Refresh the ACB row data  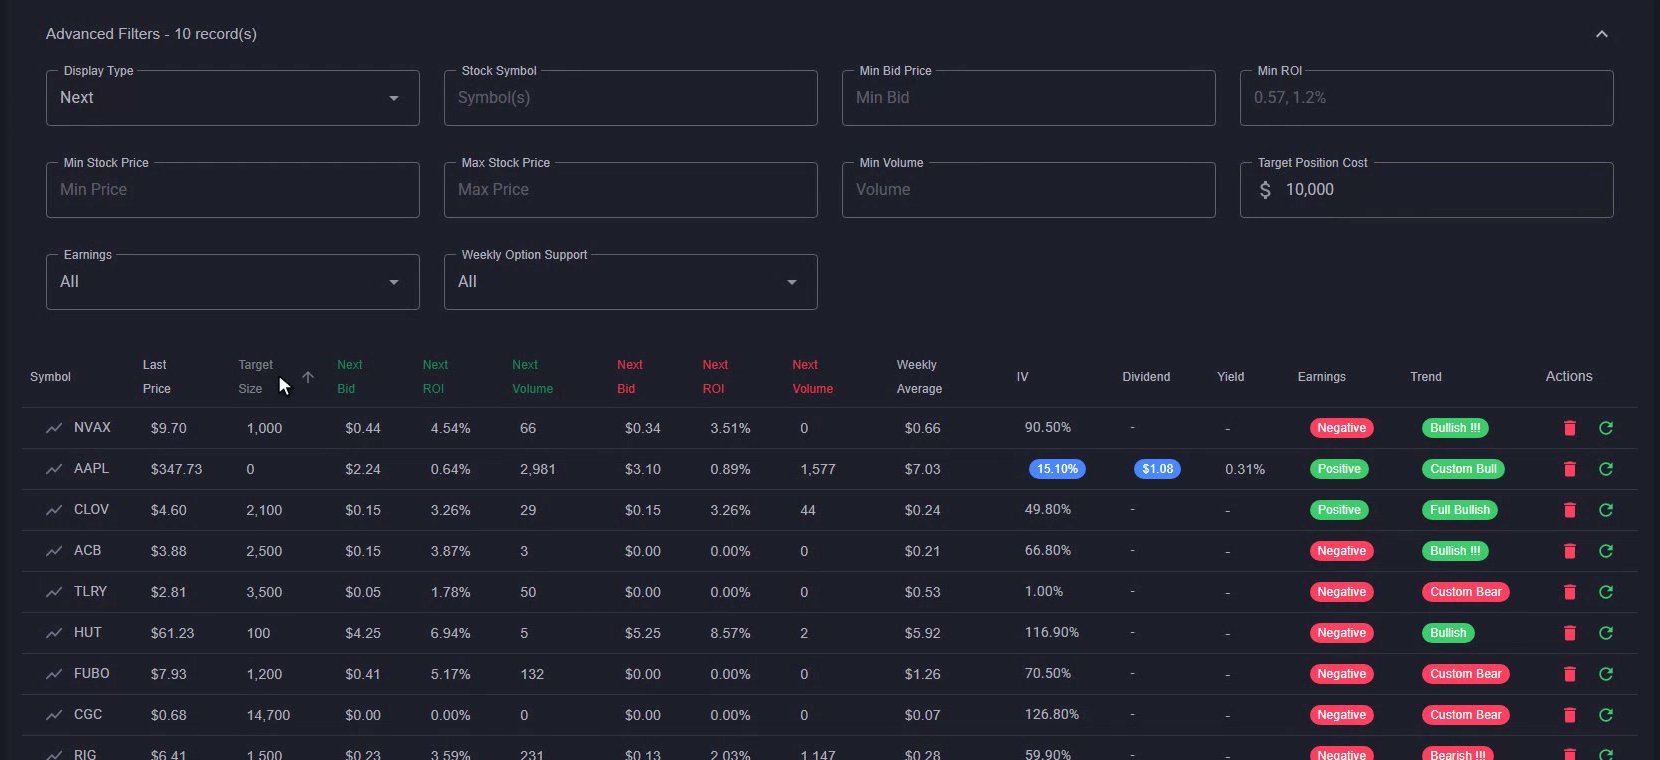tap(1606, 551)
